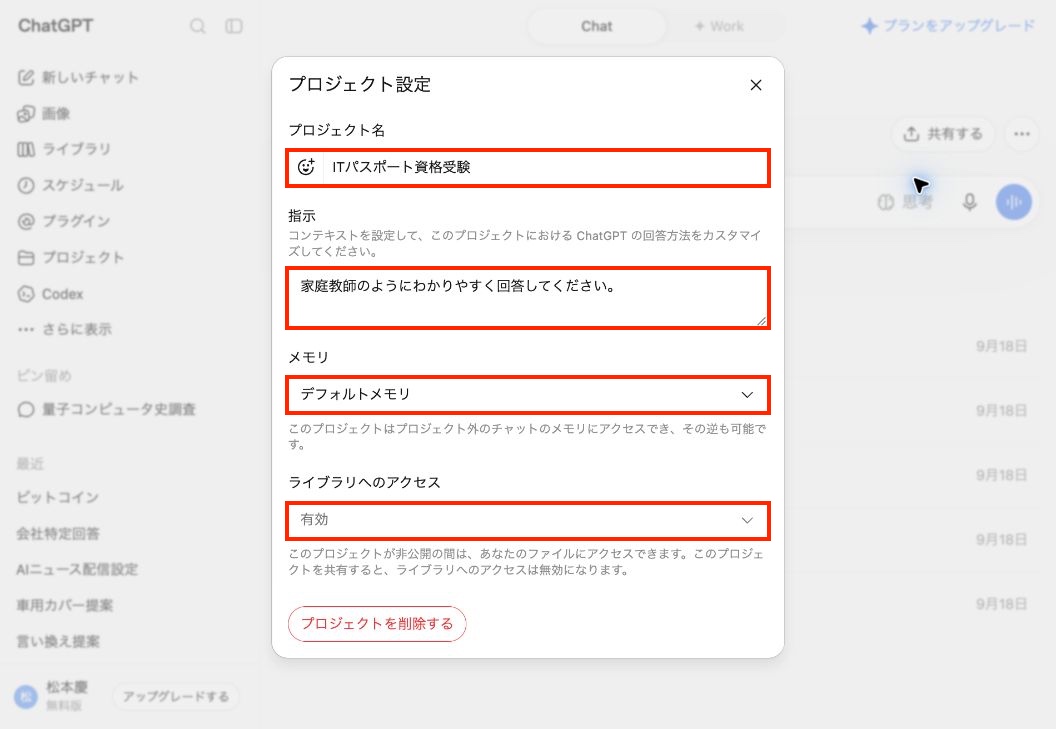This screenshot has width=1056, height=729.
Task: Switch to the Work tab
Action: [719, 26]
